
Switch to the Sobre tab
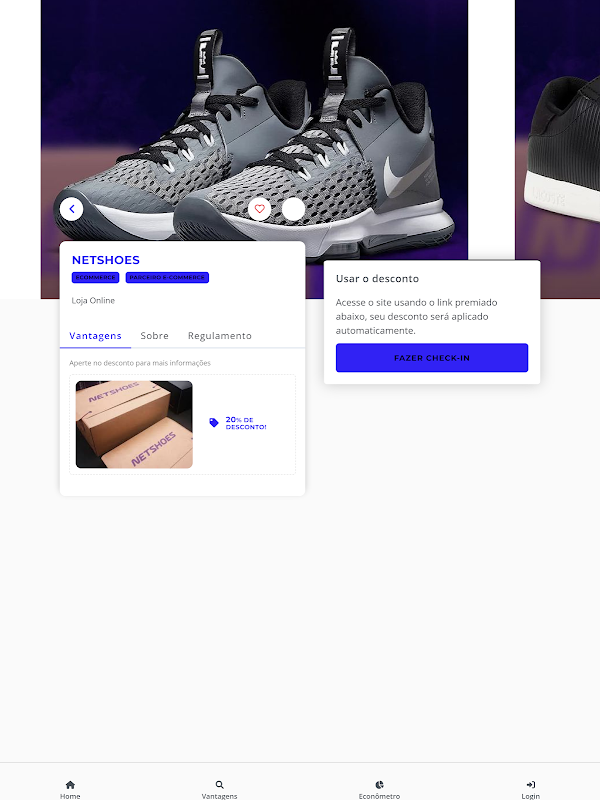155,336
